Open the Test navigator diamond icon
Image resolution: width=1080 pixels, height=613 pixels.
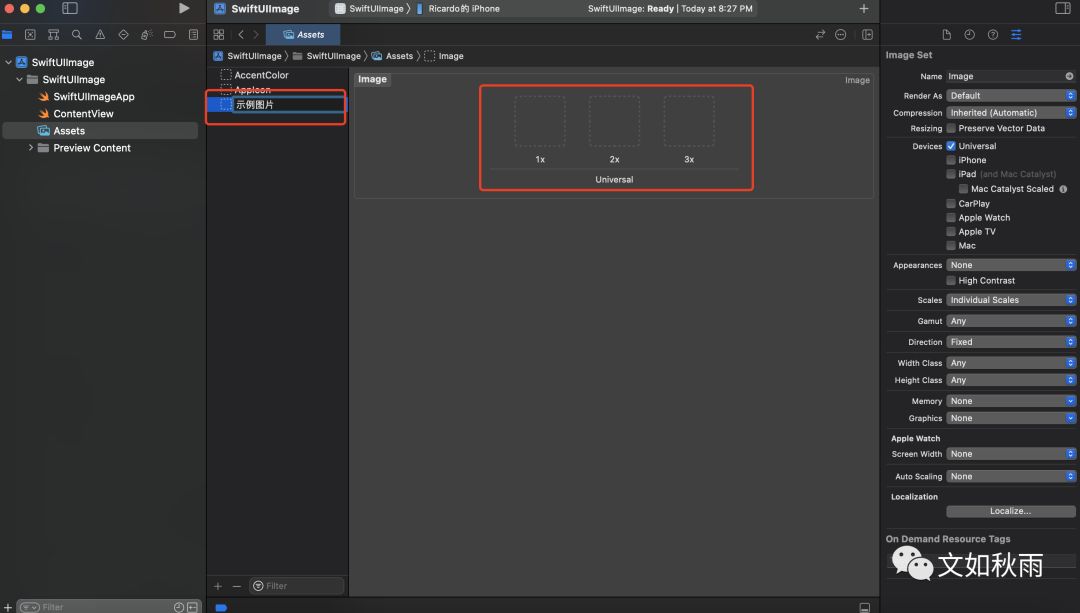point(123,34)
